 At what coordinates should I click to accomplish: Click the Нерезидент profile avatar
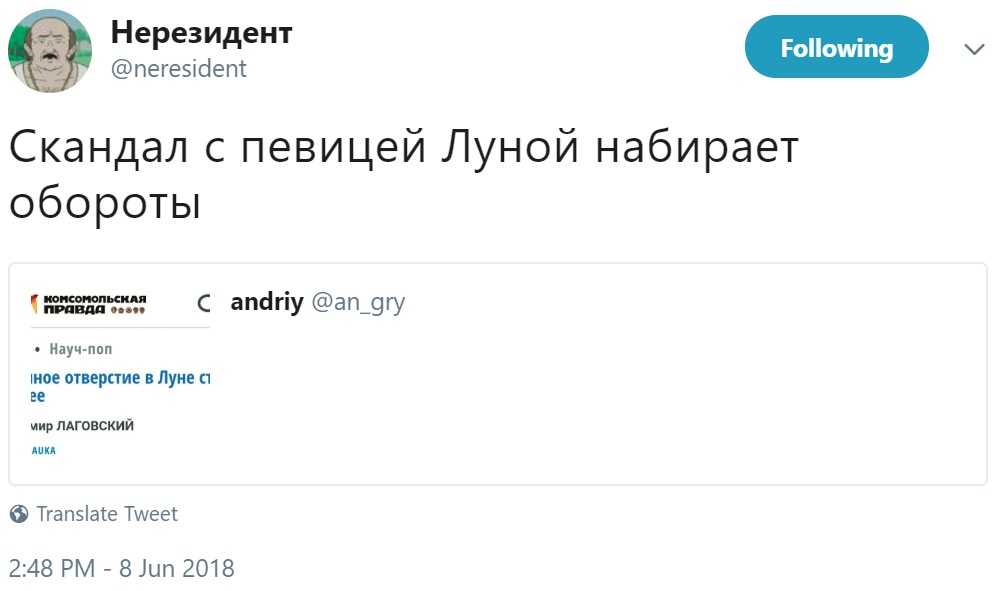pos(50,50)
